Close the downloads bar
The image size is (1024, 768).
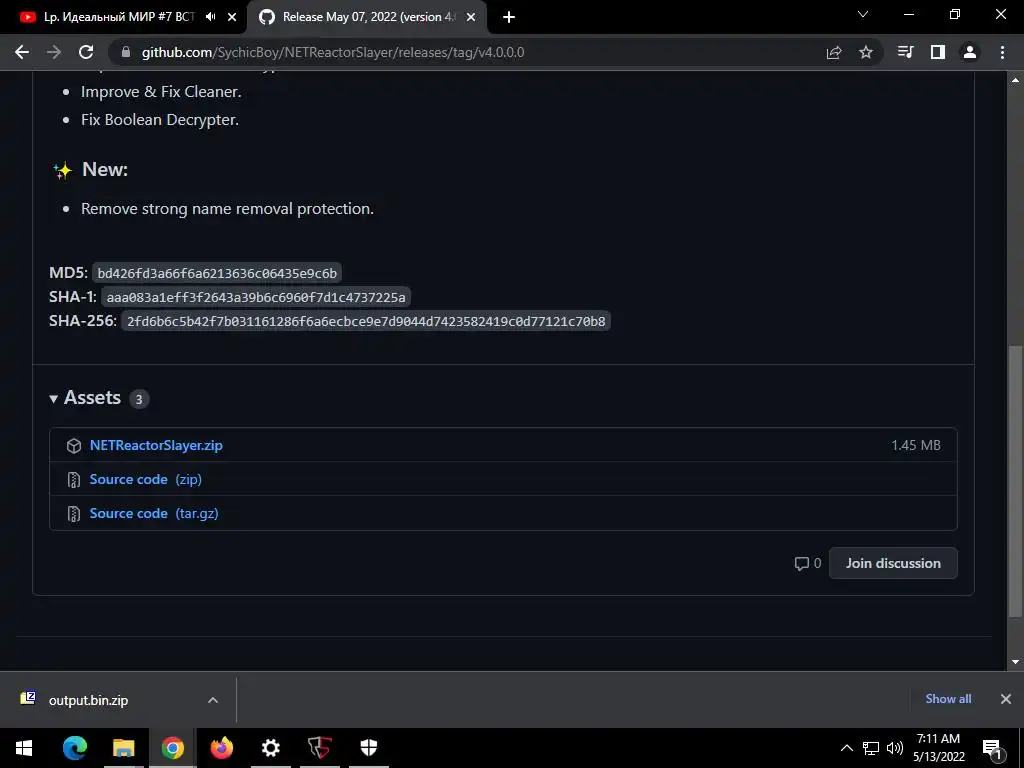pyautogui.click(x=1006, y=699)
